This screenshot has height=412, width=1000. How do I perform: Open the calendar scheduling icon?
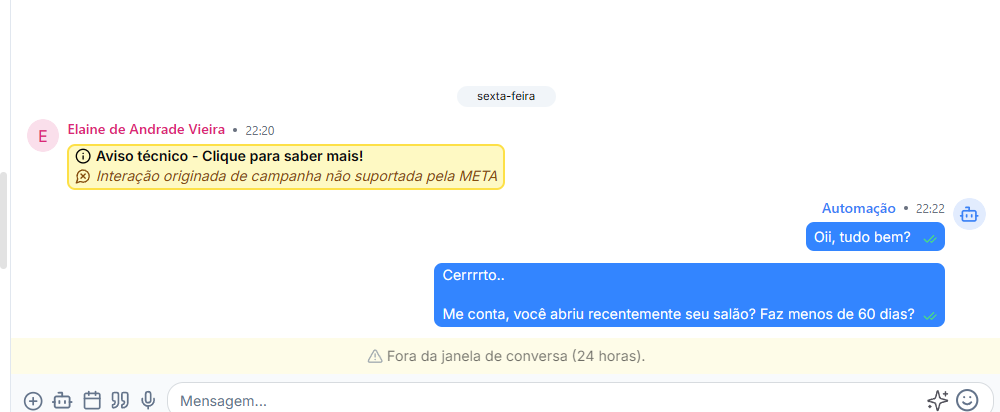pyautogui.click(x=92, y=401)
